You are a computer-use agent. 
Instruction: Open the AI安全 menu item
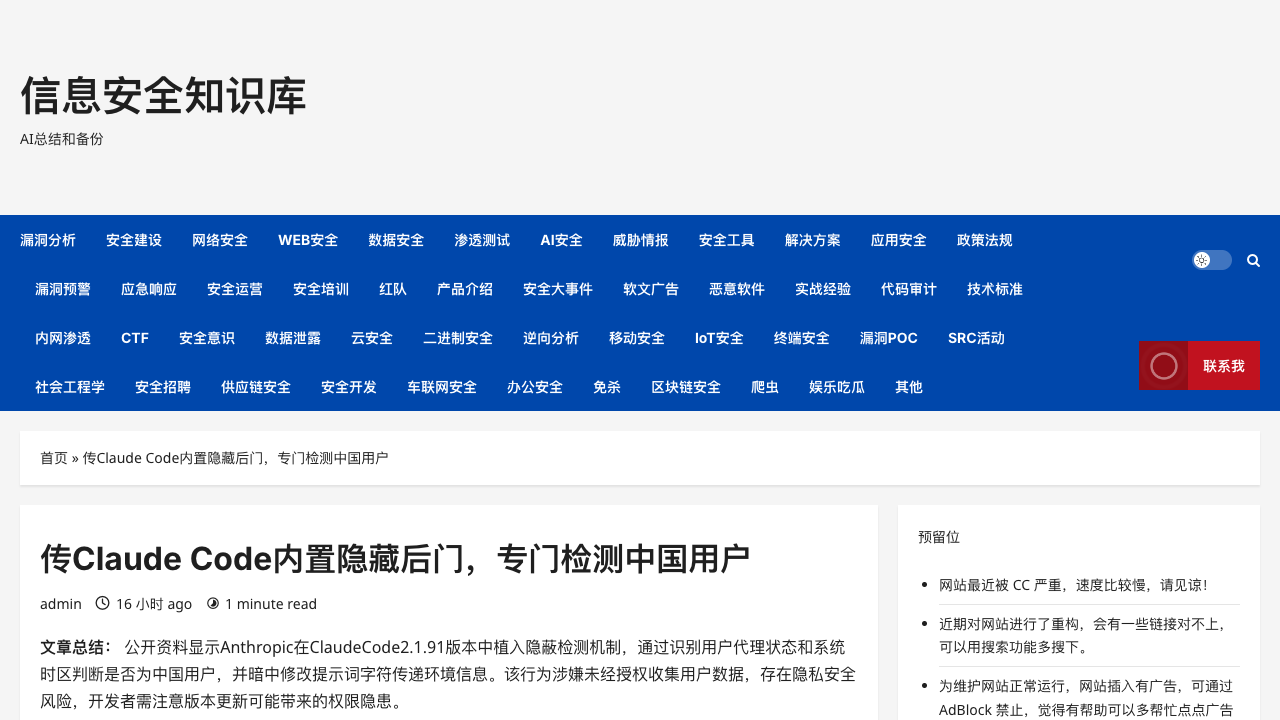point(561,240)
